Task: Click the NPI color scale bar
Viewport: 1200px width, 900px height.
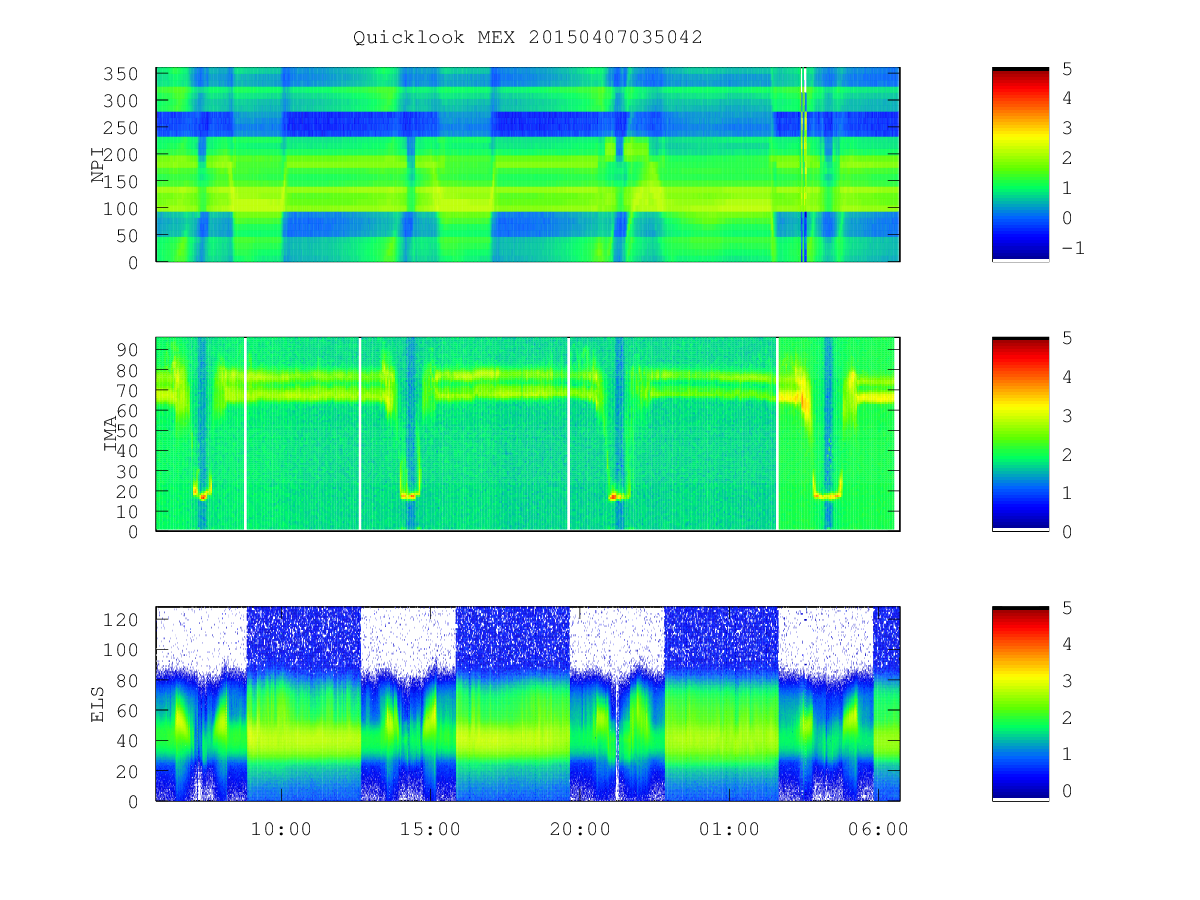Action: [1020, 165]
